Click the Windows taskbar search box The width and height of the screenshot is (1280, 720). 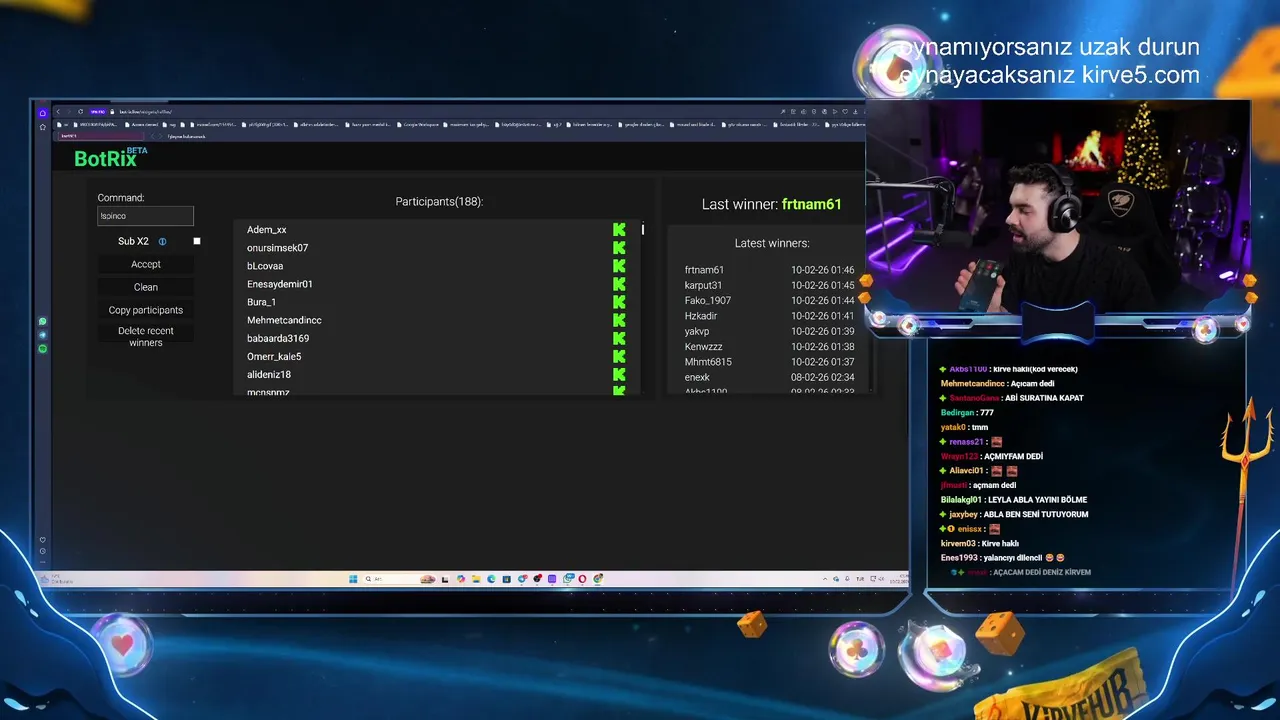400,579
